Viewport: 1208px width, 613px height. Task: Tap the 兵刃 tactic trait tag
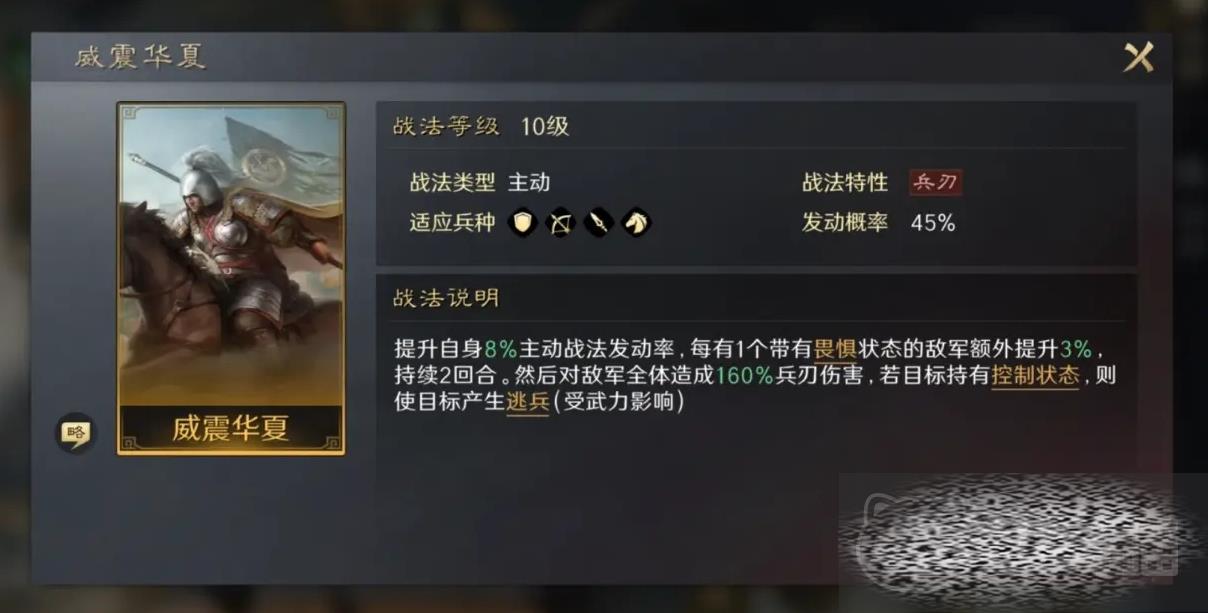[x=936, y=183]
